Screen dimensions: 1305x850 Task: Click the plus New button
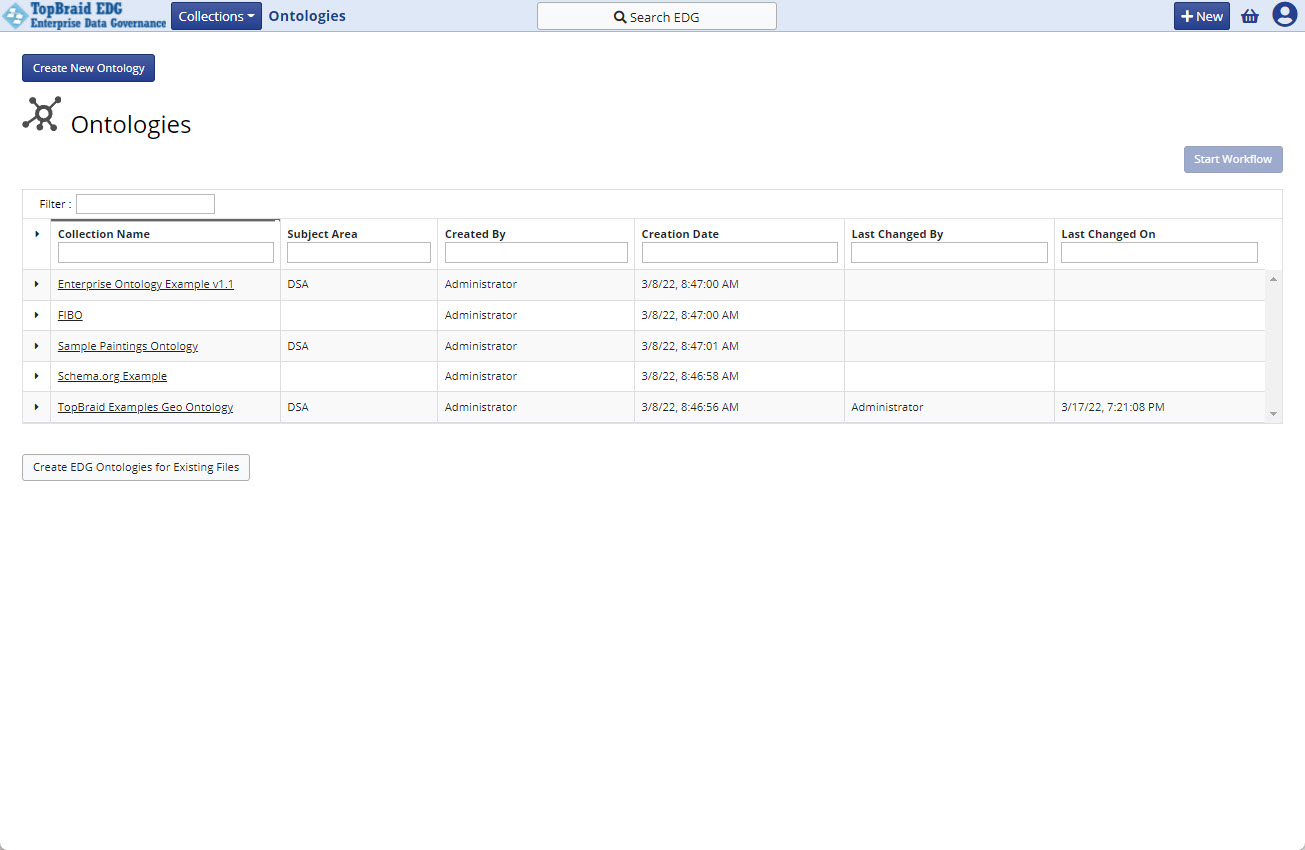tap(1201, 16)
